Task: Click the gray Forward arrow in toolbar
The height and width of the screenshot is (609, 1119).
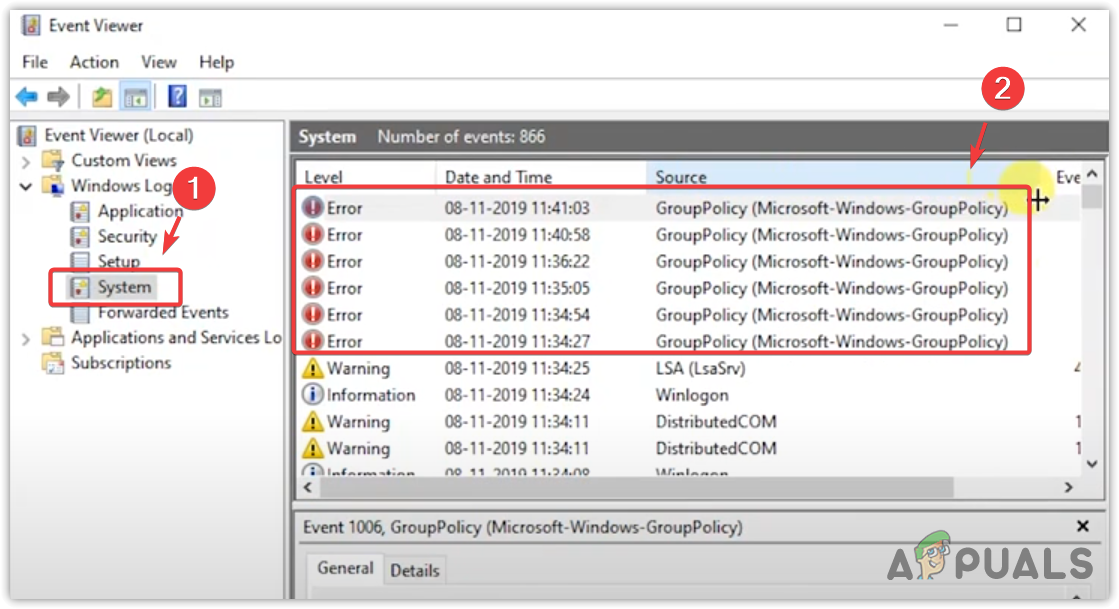Action: click(x=59, y=97)
